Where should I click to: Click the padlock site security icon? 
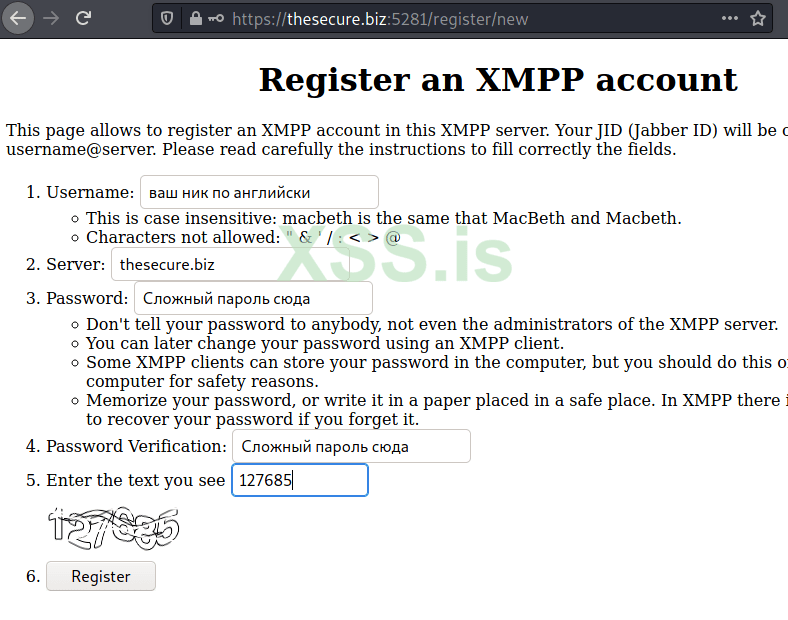tap(195, 19)
